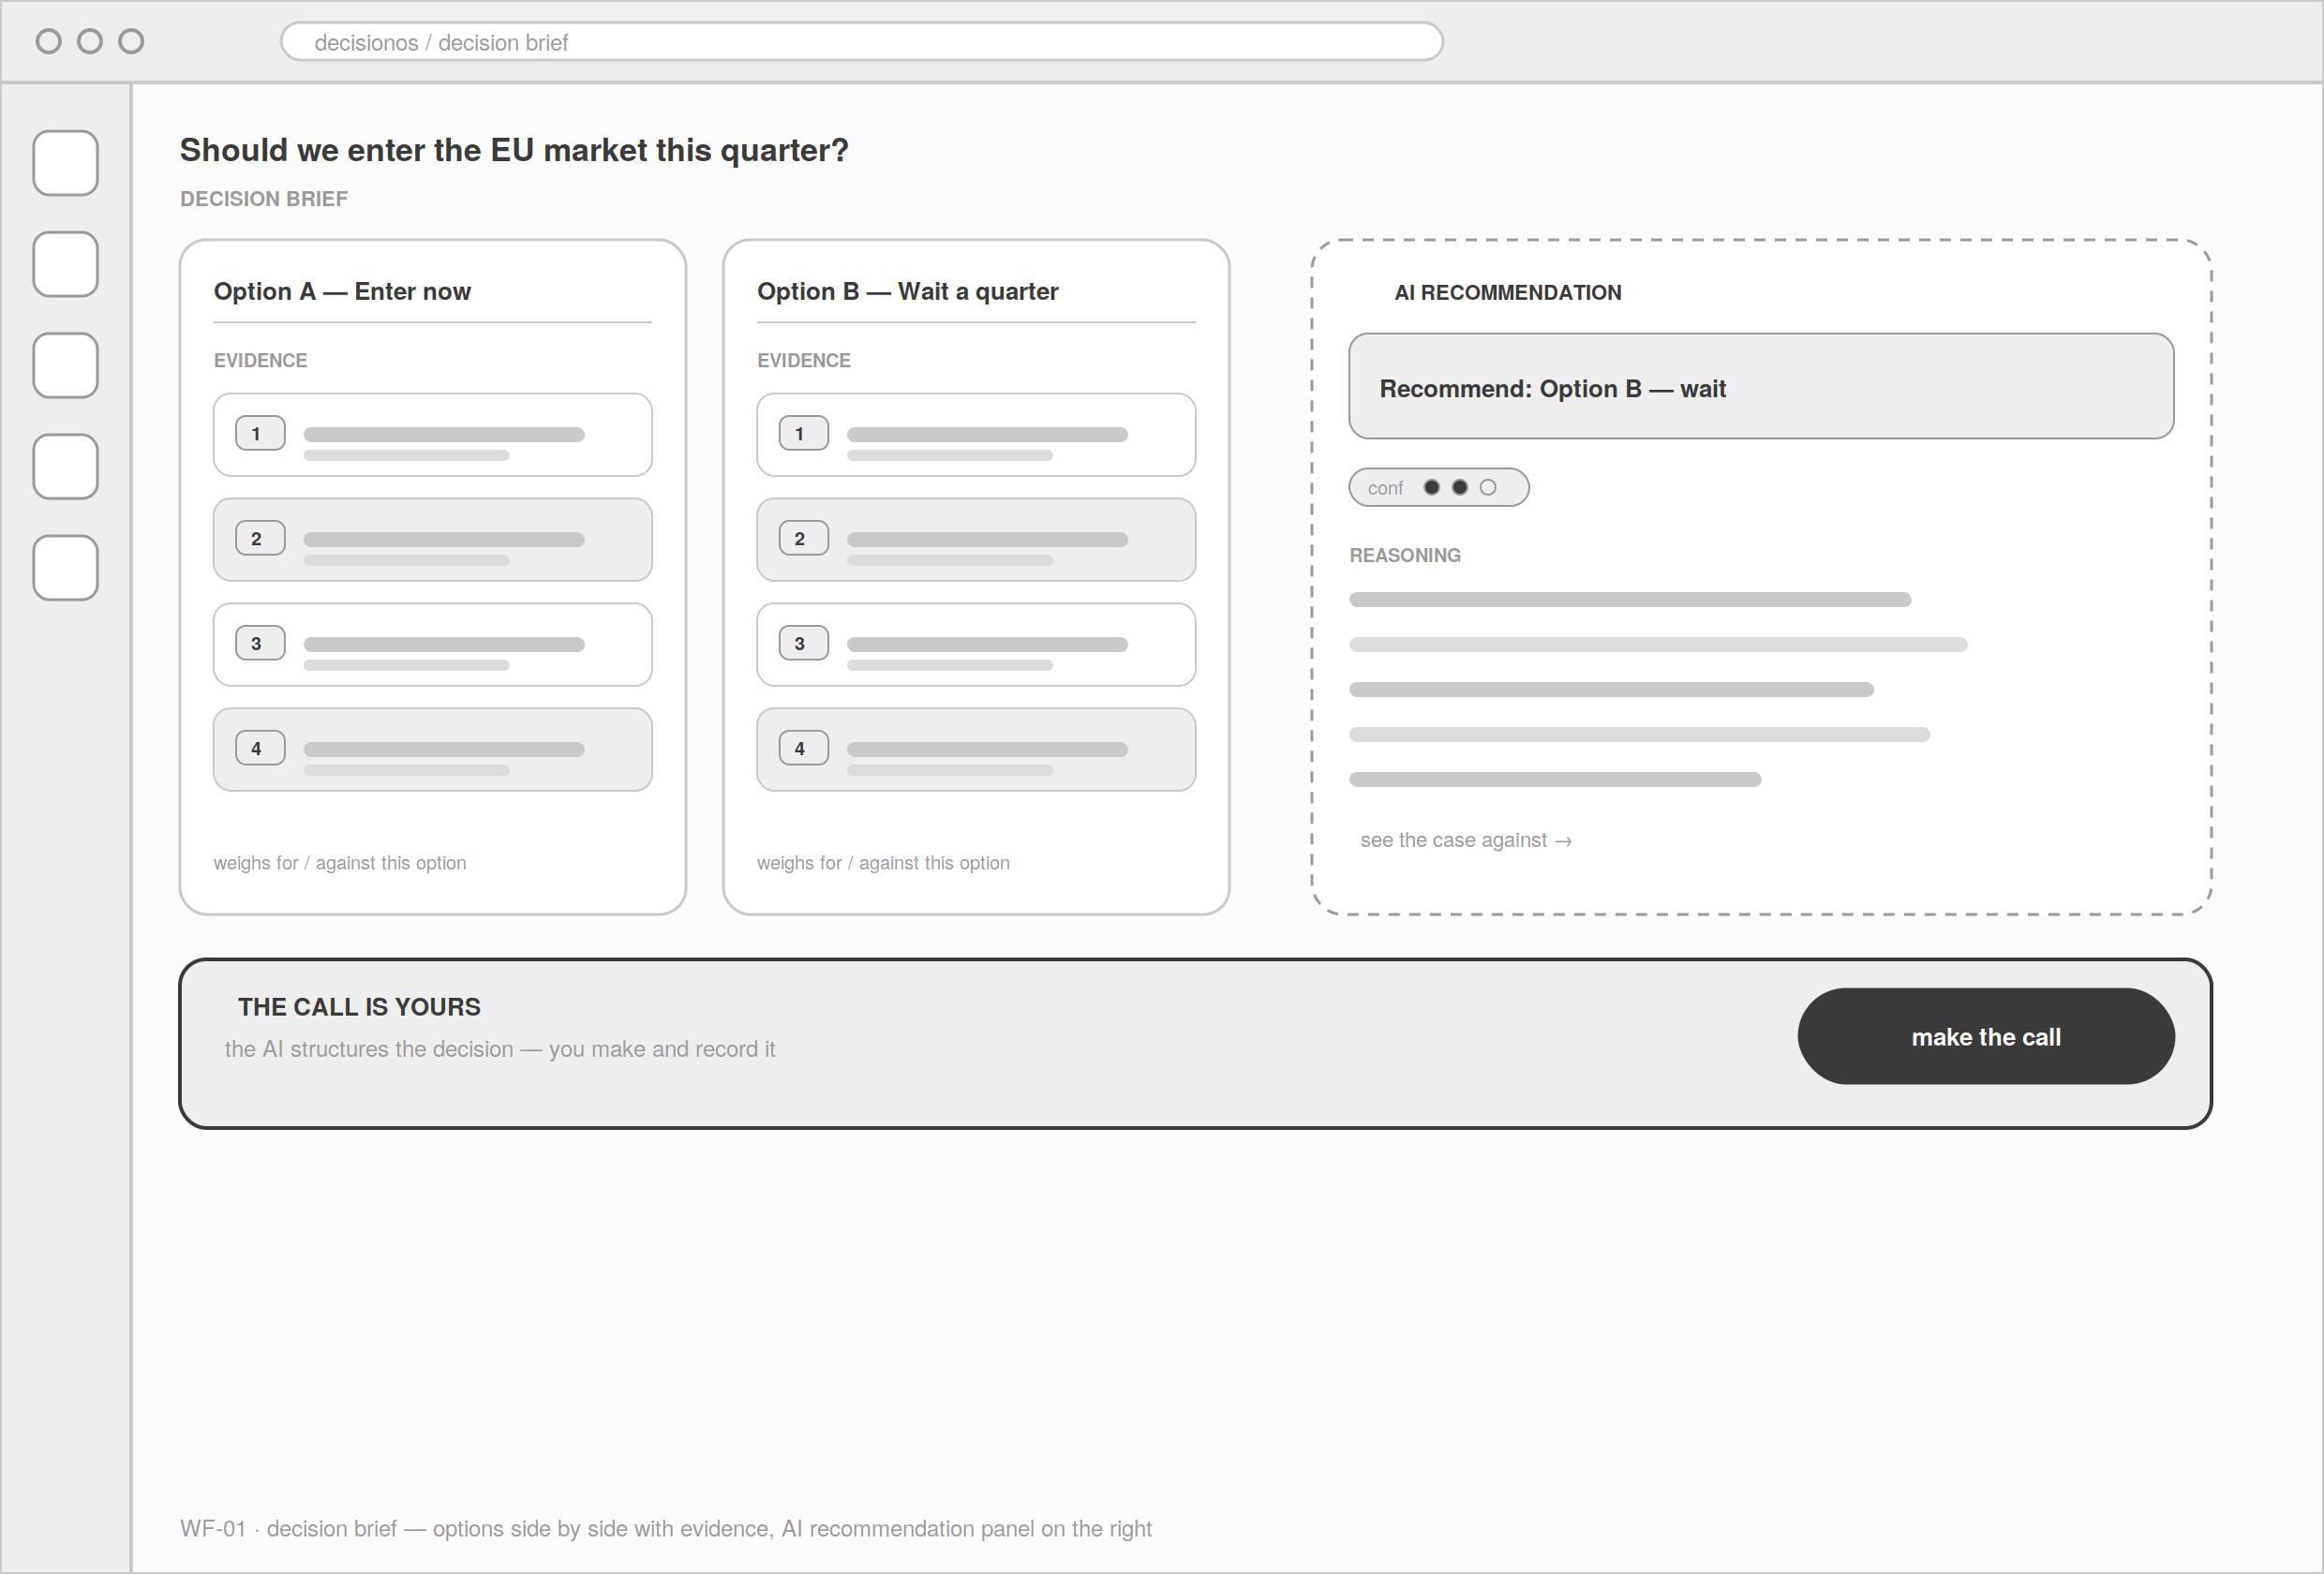This screenshot has width=2324, height=1574.
Task: Click the first sidebar icon placeholder
Action: (x=65, y=163)
